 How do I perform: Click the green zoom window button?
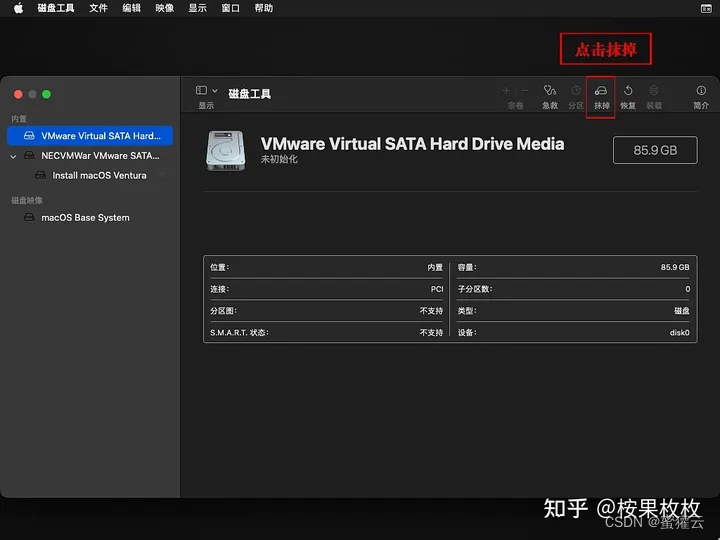[x=46, y=94]
